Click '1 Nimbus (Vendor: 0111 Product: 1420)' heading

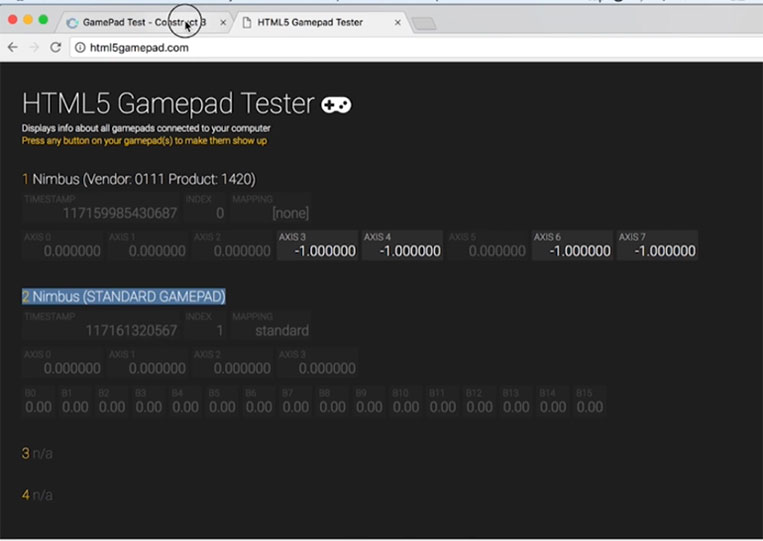click(139, 179)
